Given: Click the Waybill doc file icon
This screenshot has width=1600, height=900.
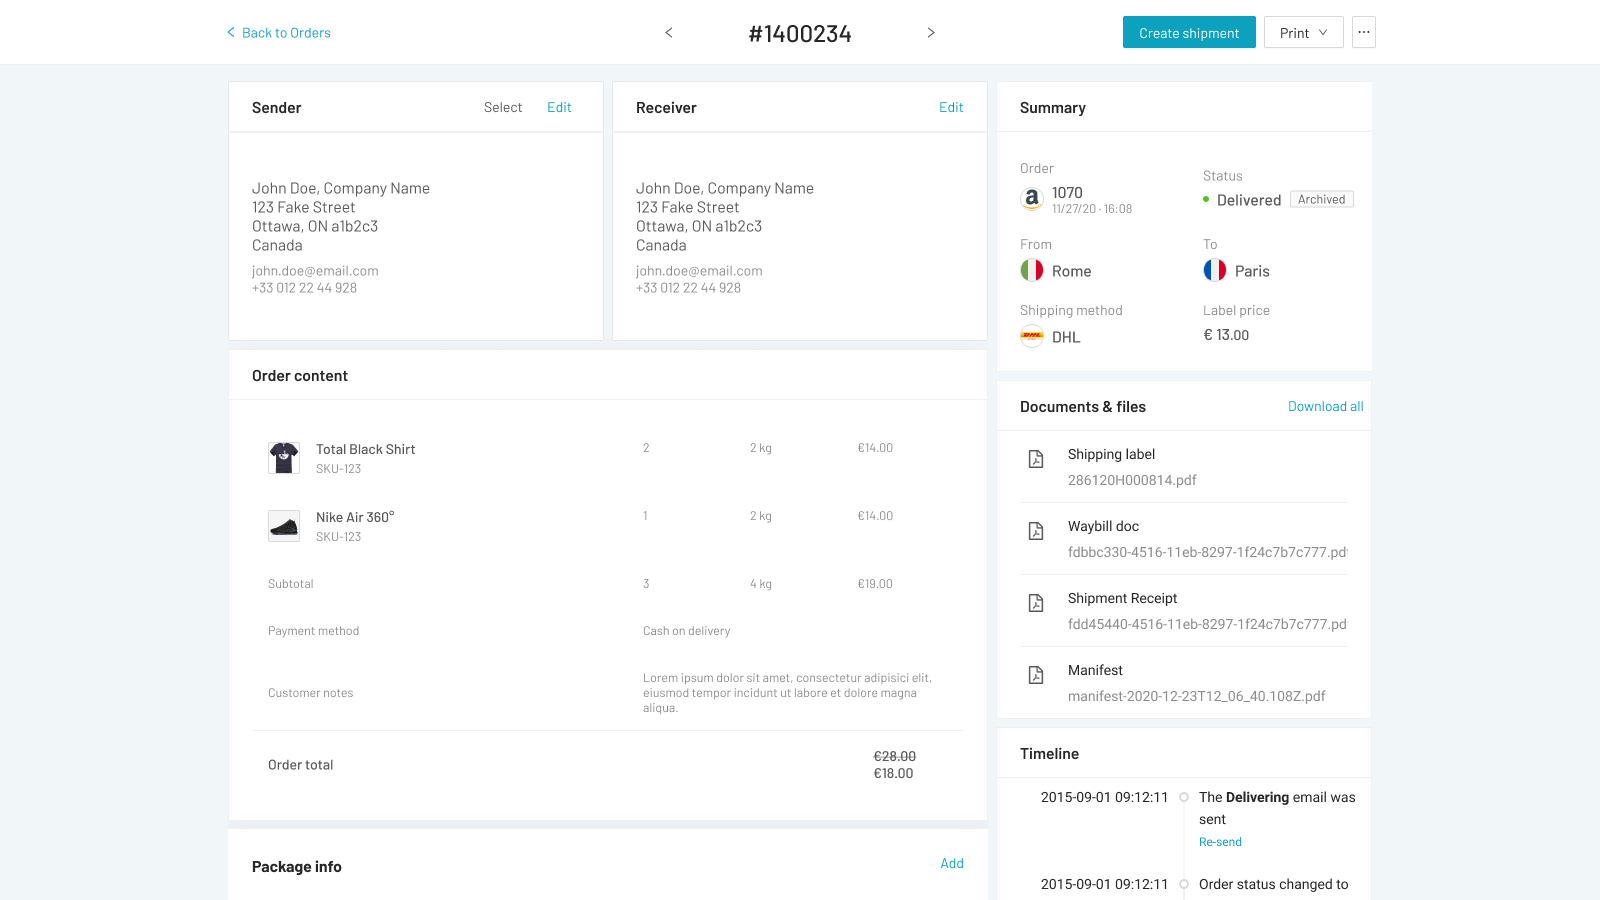Looking at the screenshot, I should pos(1036,531).
